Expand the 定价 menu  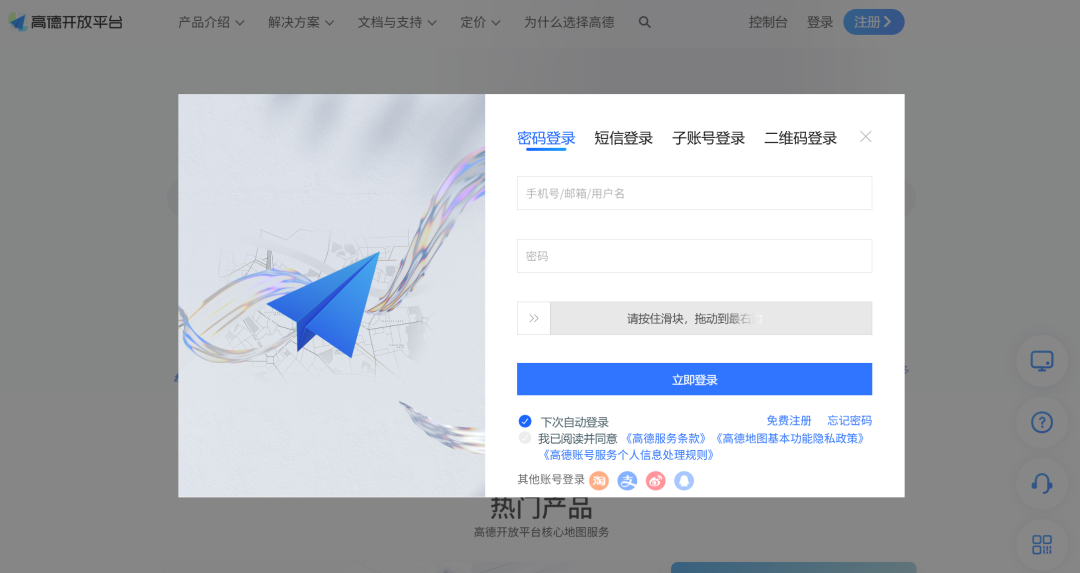pyautogui.click(x=480, y=22)
